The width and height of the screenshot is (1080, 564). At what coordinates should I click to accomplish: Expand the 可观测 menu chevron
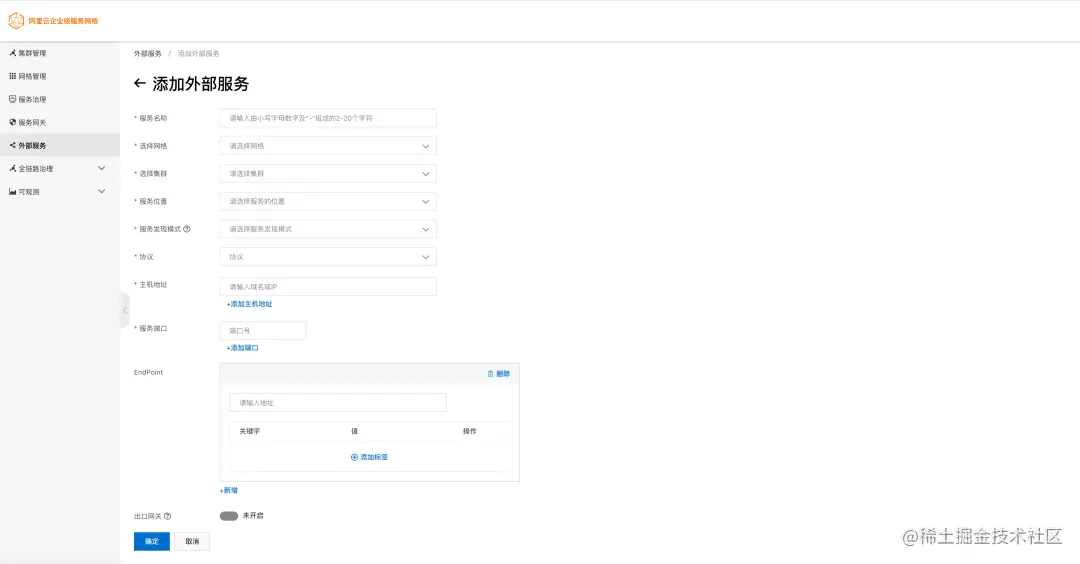click(x=101, y=191)
